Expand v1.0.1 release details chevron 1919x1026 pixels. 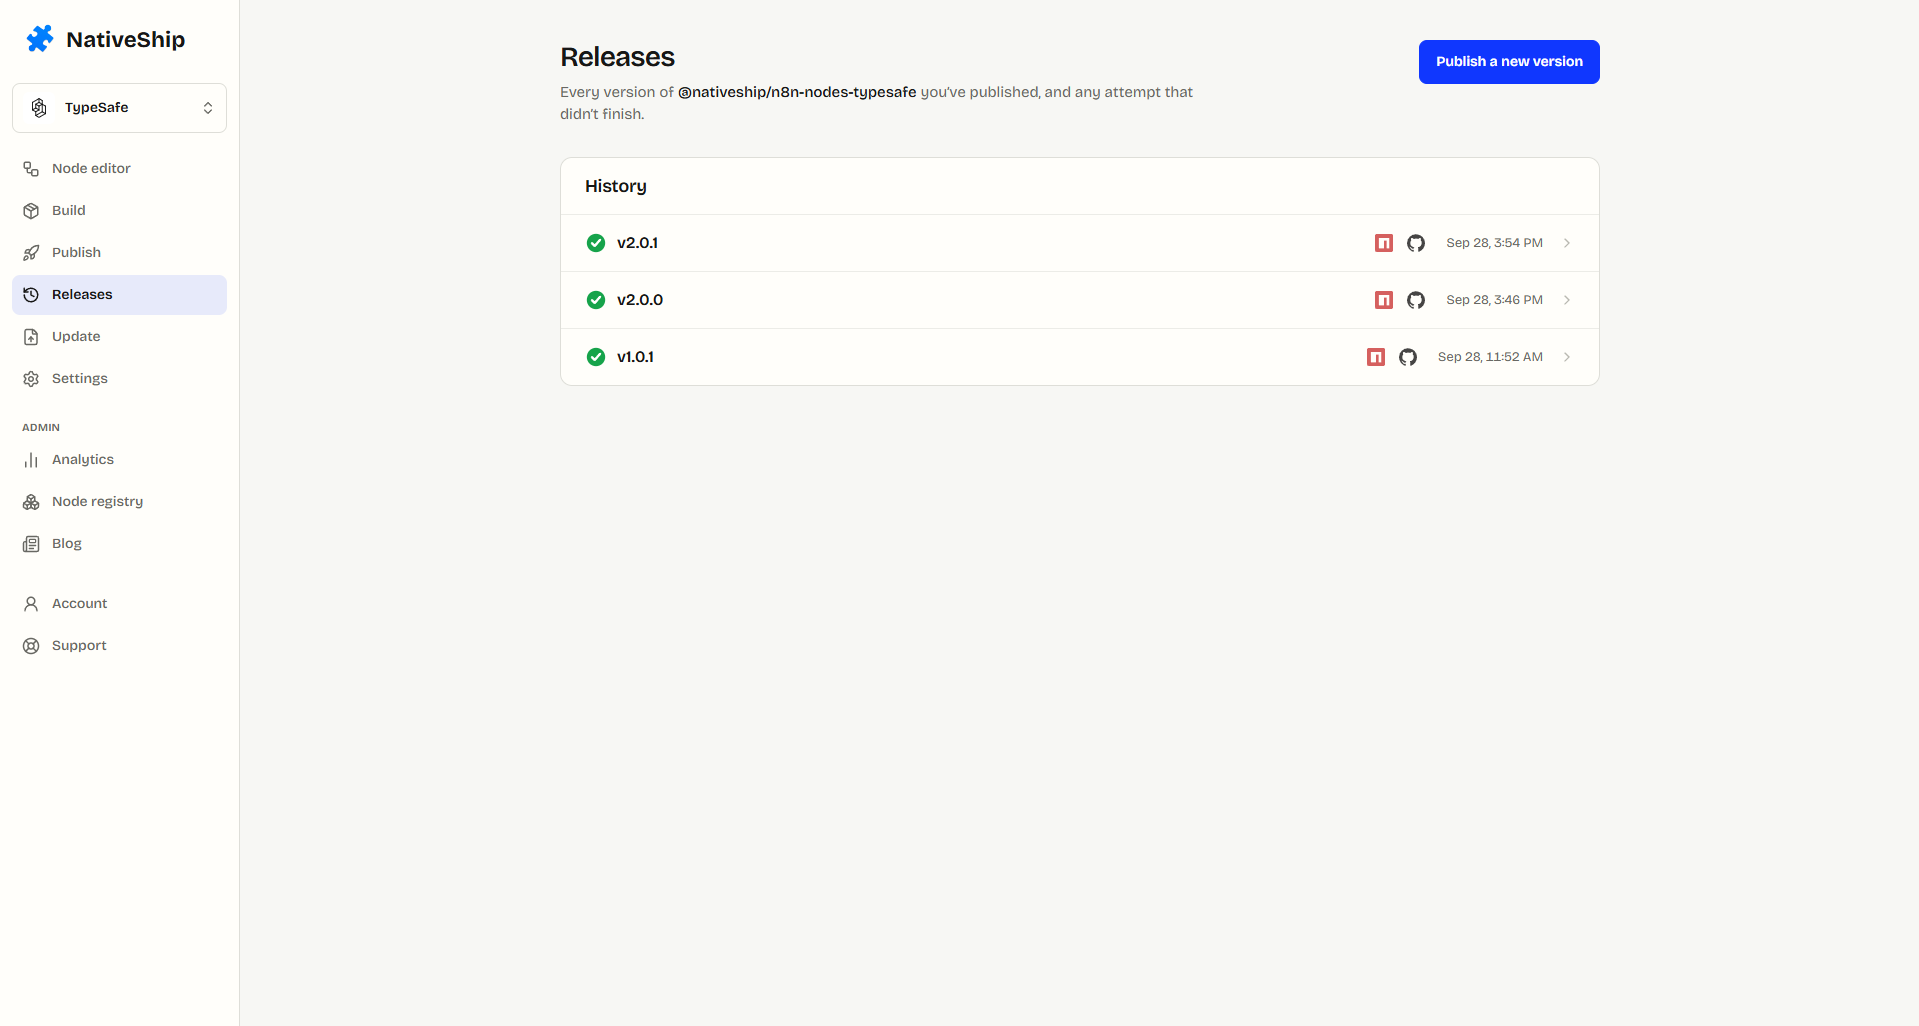pyautogui.click(x=1567, y=357)
